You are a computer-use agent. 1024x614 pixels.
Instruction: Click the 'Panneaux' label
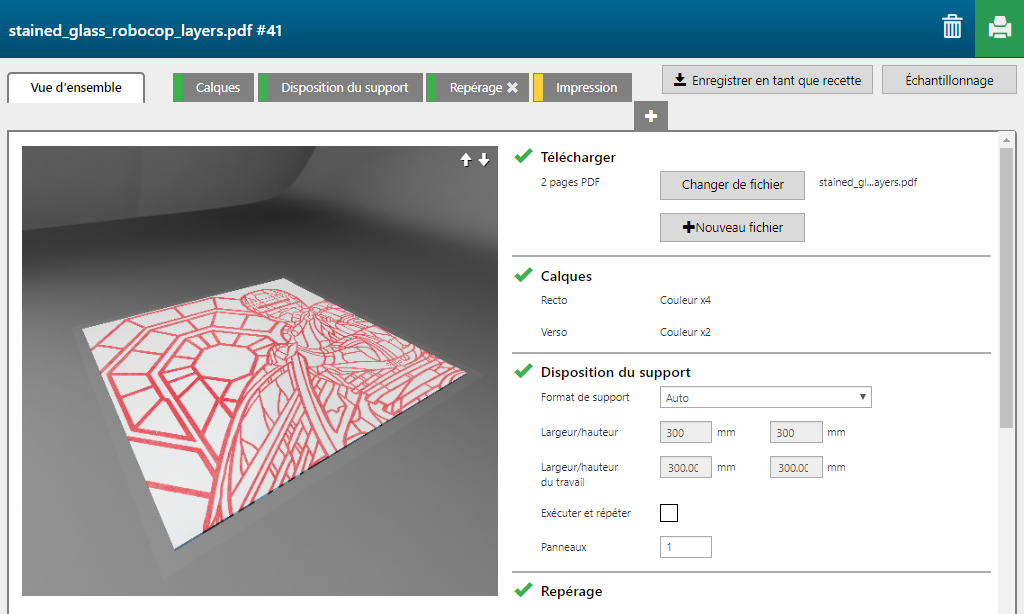[x=564, y=547]
